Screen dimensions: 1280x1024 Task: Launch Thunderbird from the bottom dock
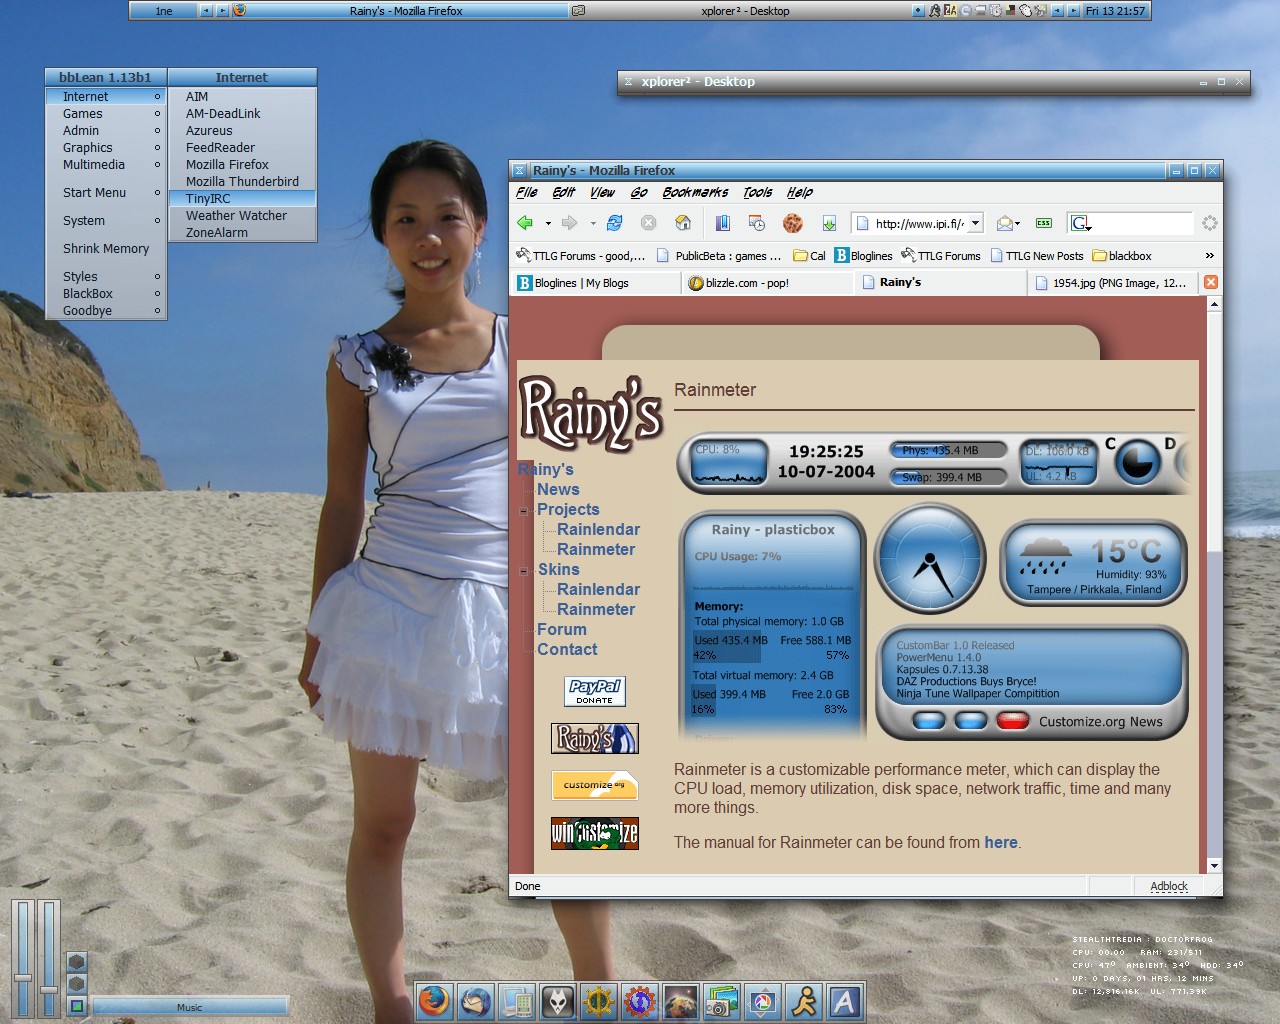[x=476, y=1001]
